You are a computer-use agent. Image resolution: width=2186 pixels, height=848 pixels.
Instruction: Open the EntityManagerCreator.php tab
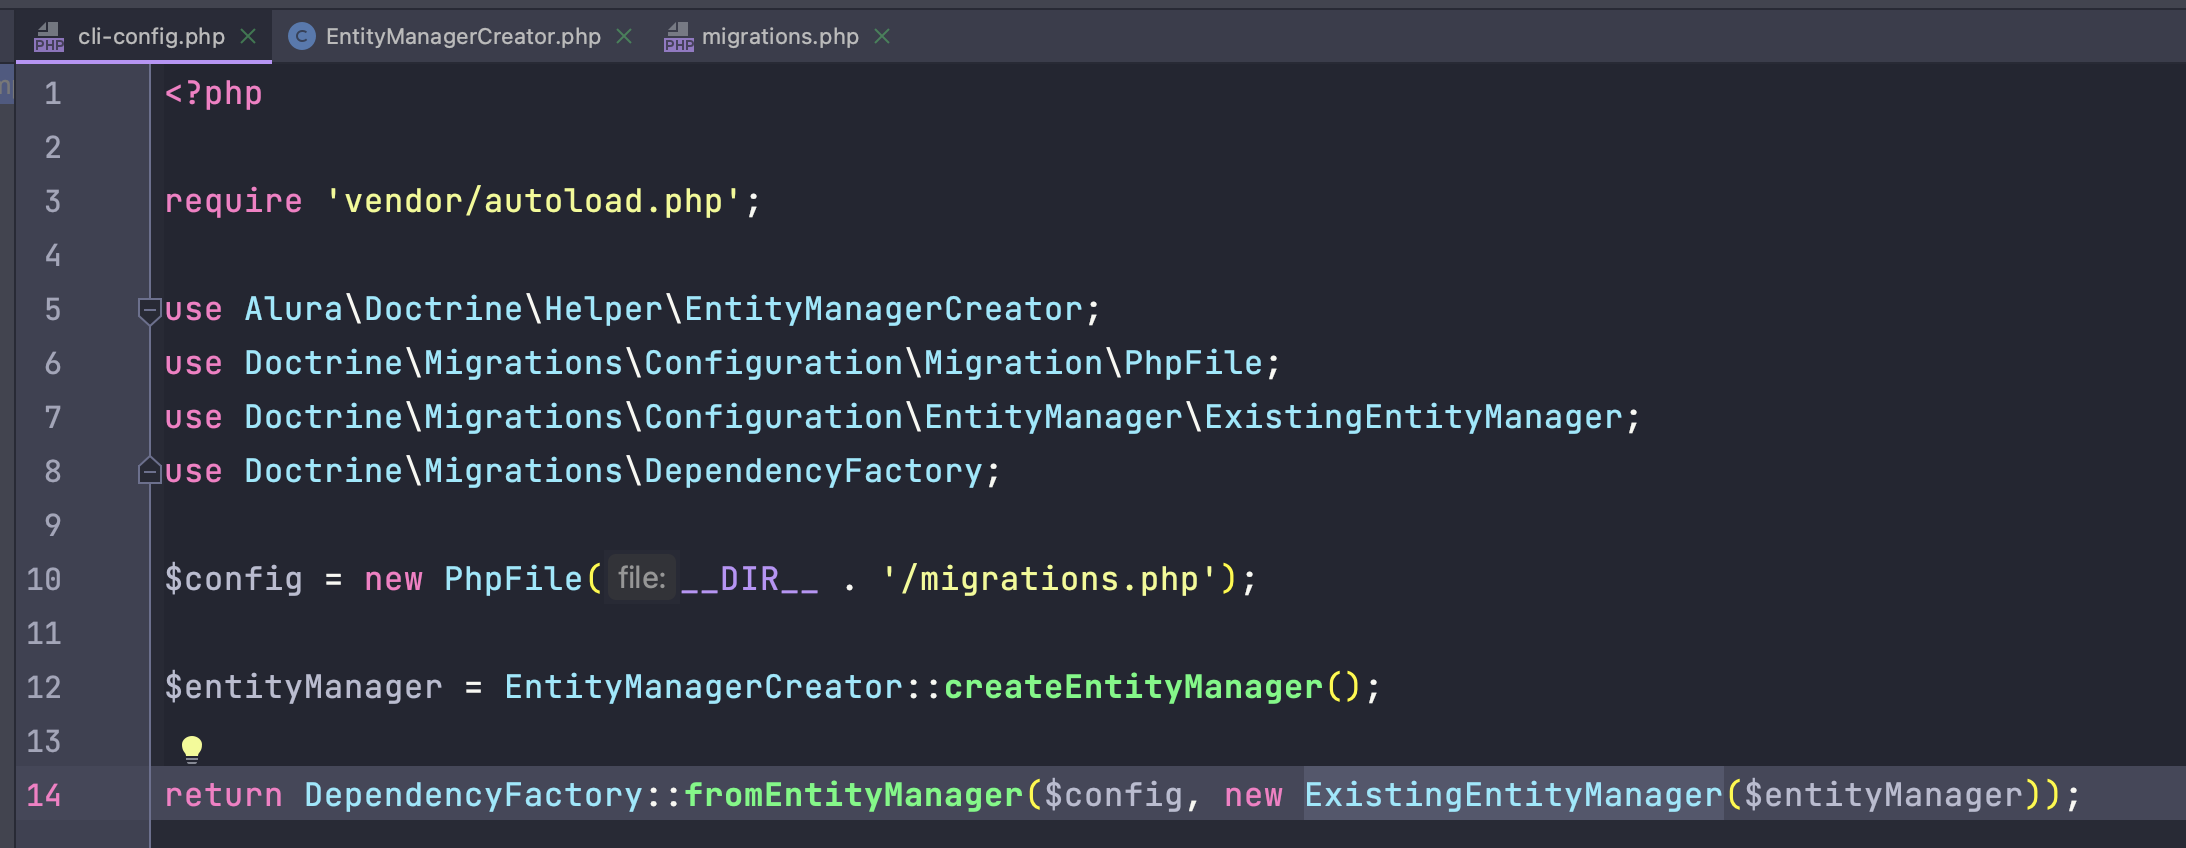(x=463, y=37)
